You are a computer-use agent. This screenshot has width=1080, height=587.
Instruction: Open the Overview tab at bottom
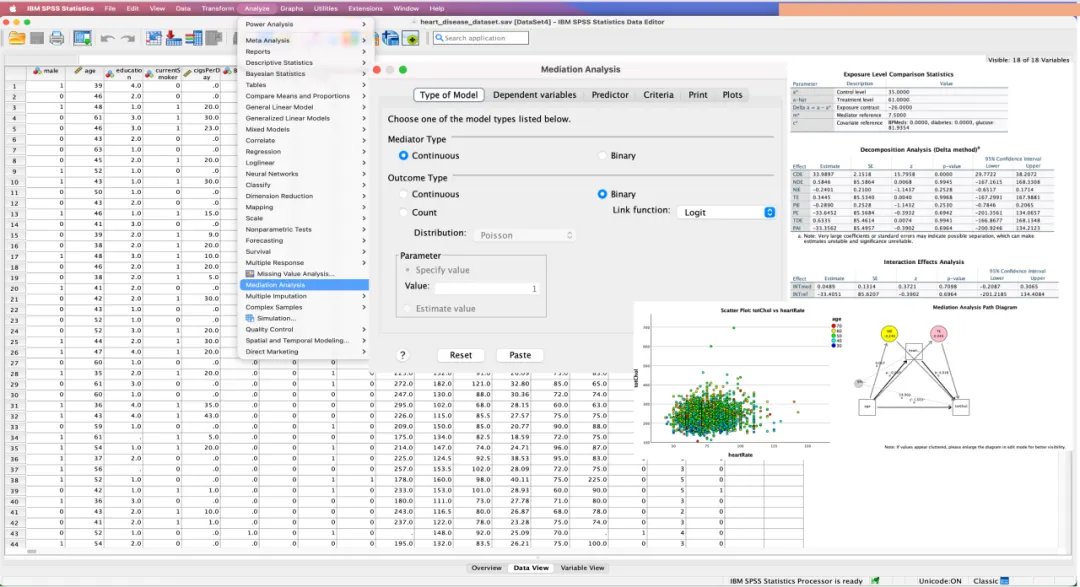click(x=486, y=568)
